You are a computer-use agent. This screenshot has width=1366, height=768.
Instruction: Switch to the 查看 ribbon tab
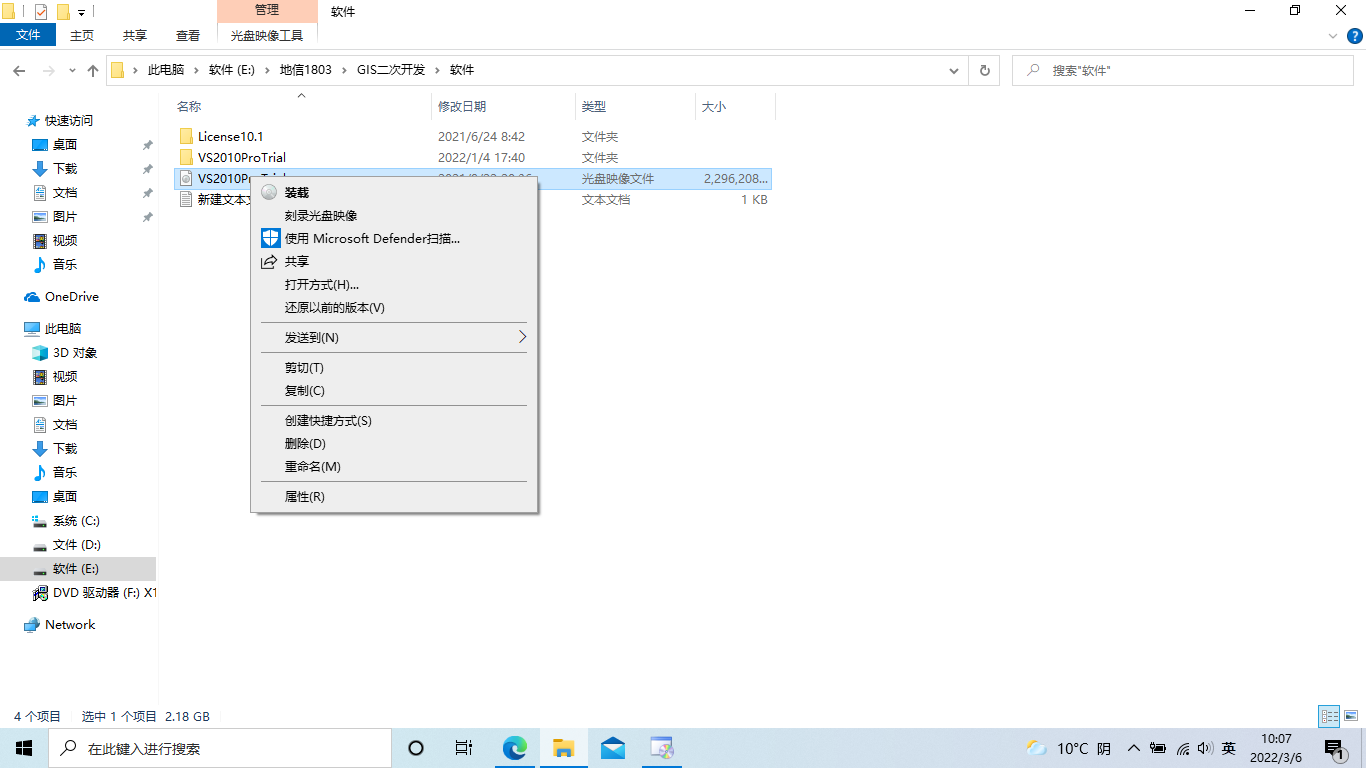pos(188,34)
